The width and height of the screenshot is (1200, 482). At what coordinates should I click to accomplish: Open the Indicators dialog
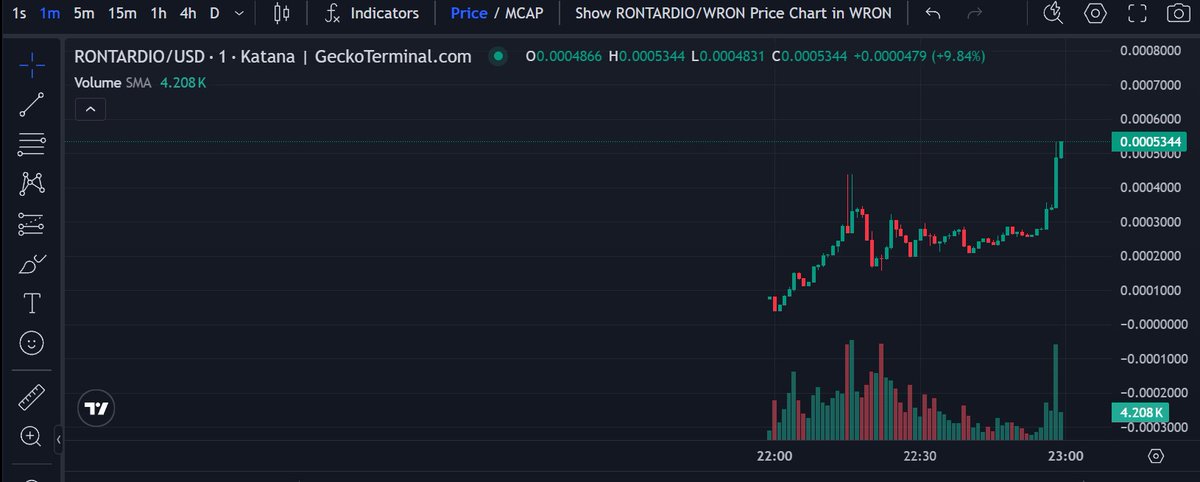[x=372, y=14]
